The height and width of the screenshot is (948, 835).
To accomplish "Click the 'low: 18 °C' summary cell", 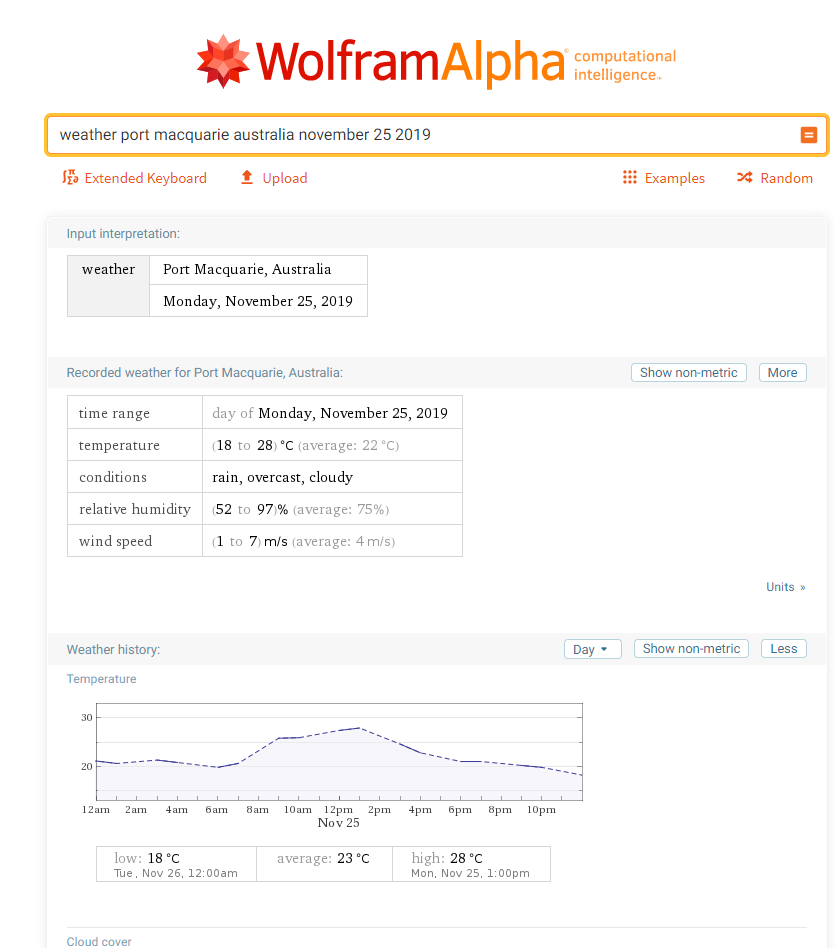I will [176, 864].
